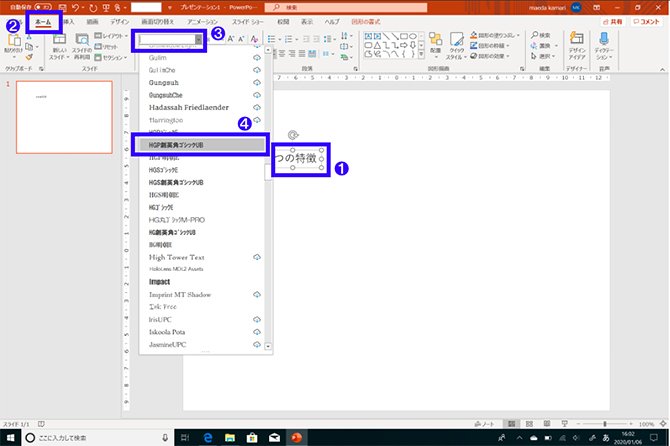
Task: Click the Reuse Slides icon
Action: (82, 39)
